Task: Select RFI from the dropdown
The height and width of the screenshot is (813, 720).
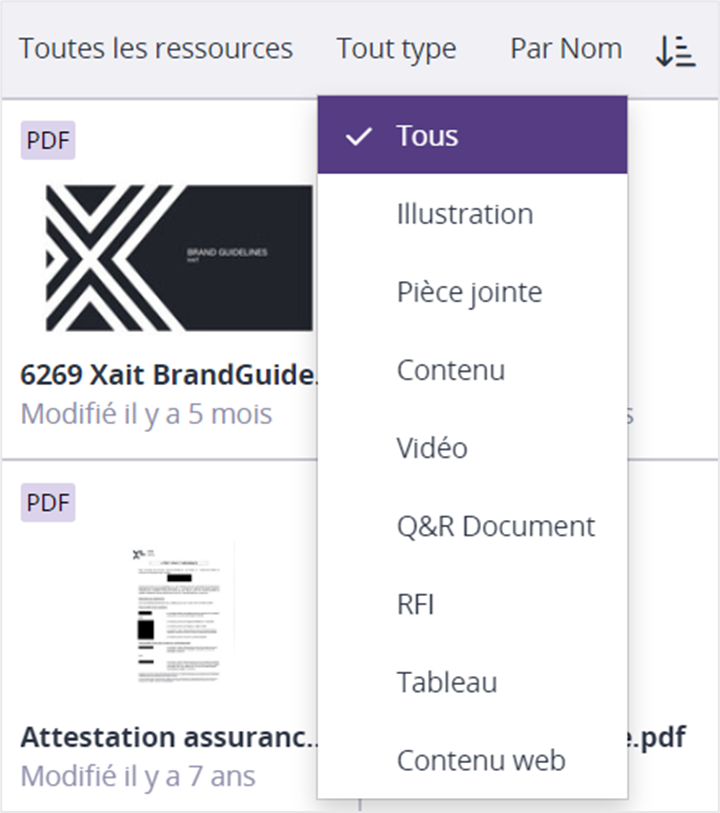Action: point(416,604)
